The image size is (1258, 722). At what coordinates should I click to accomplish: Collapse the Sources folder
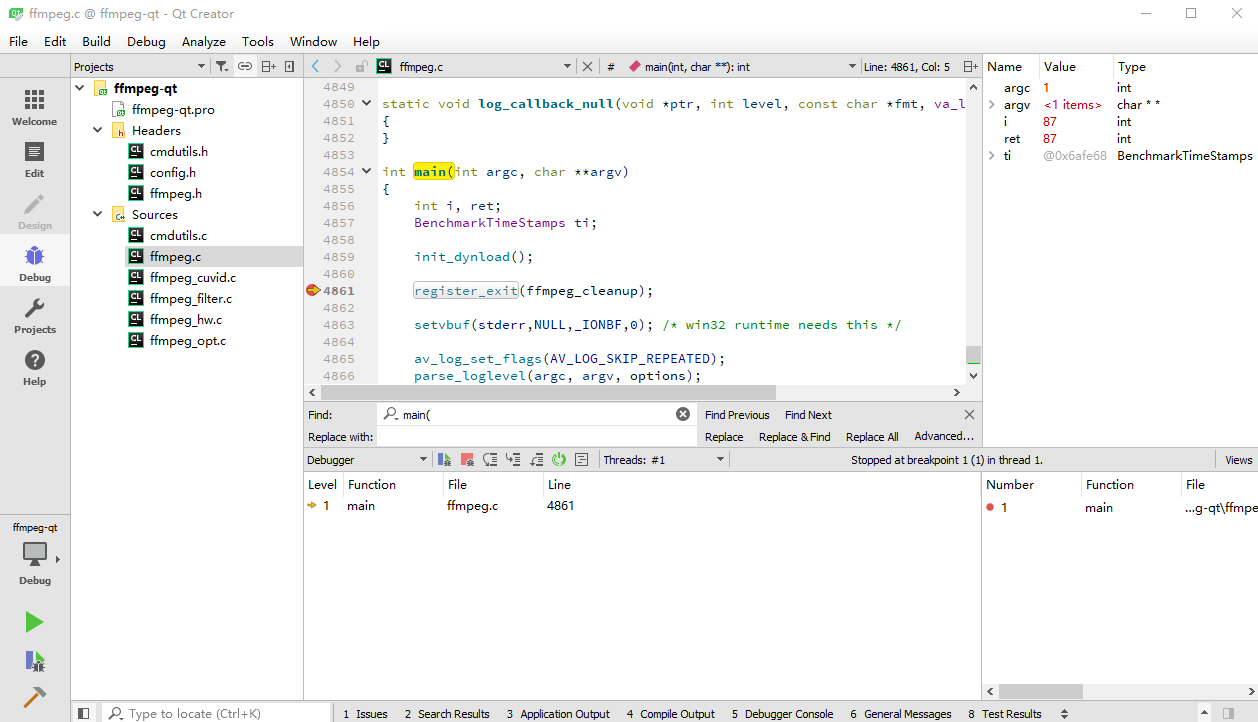pos(98,214)
